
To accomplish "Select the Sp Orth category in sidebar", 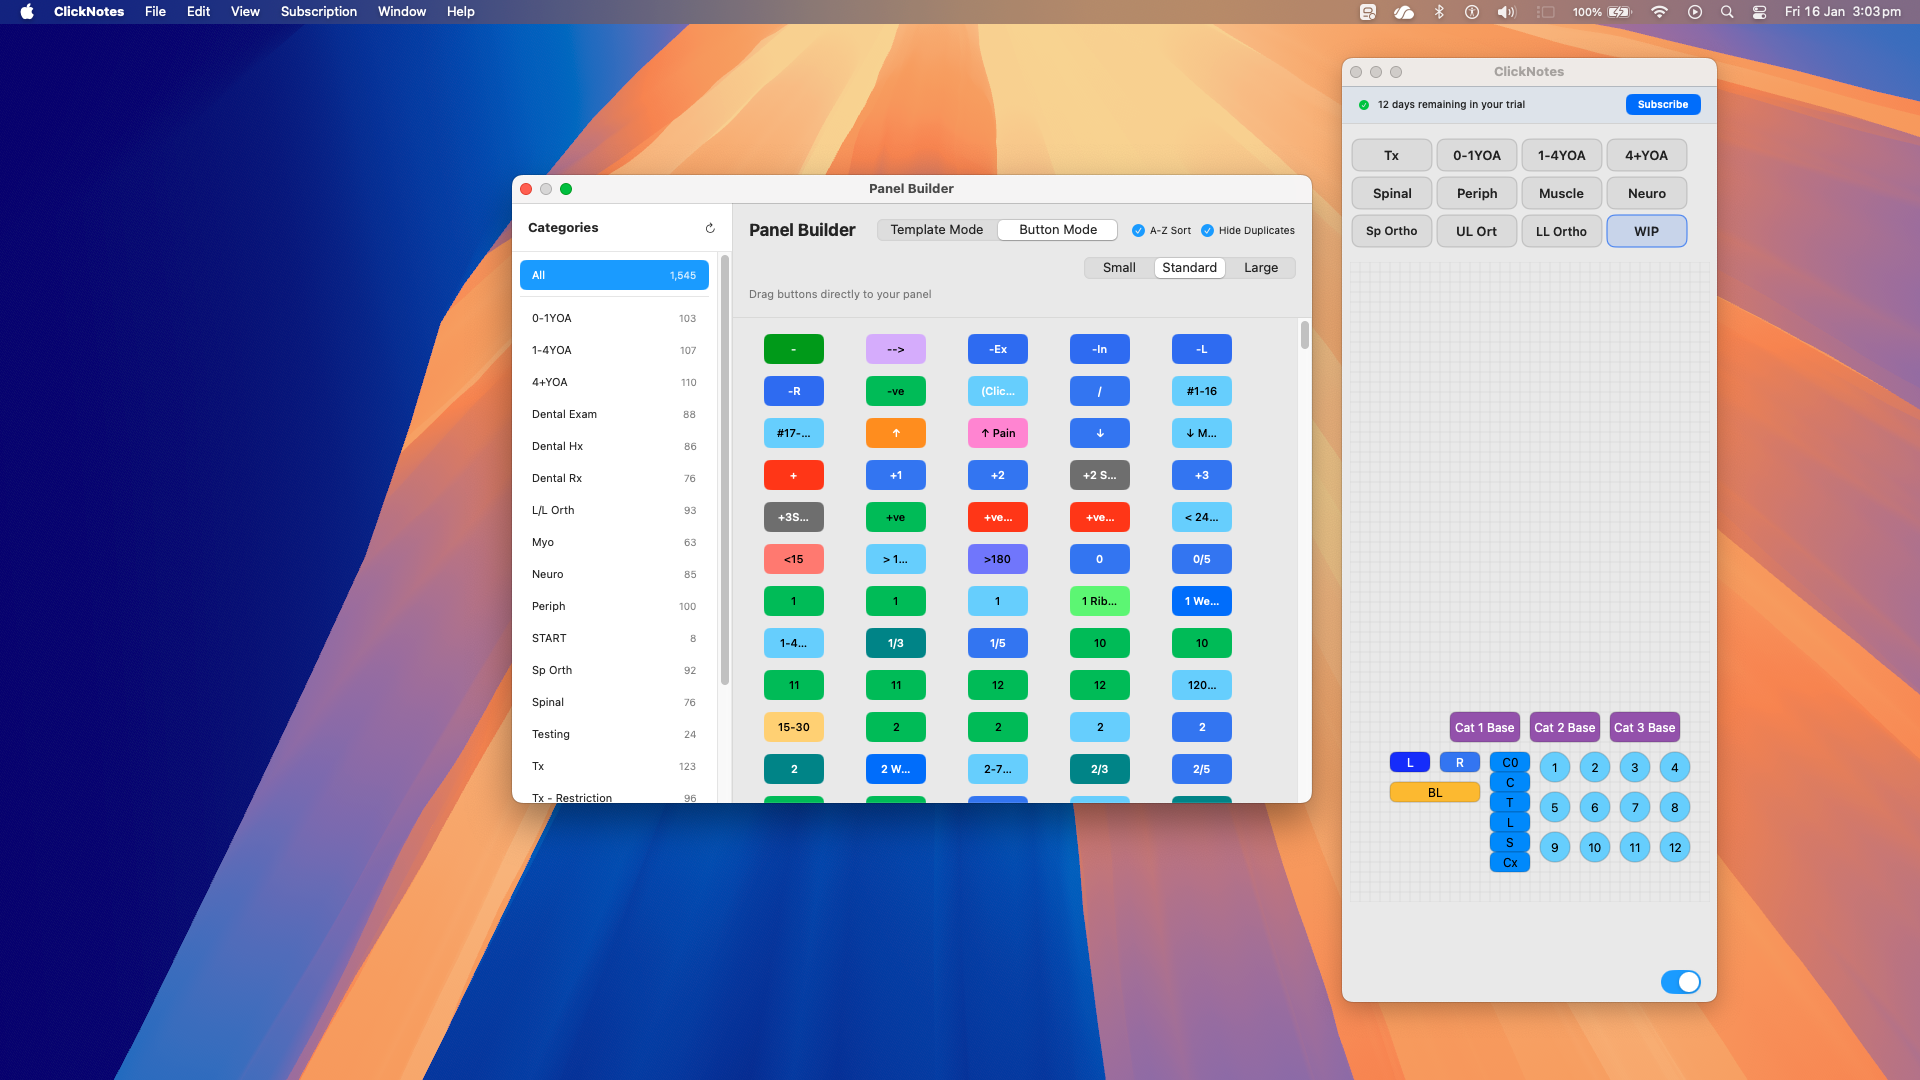I will [x=614, y=670].
